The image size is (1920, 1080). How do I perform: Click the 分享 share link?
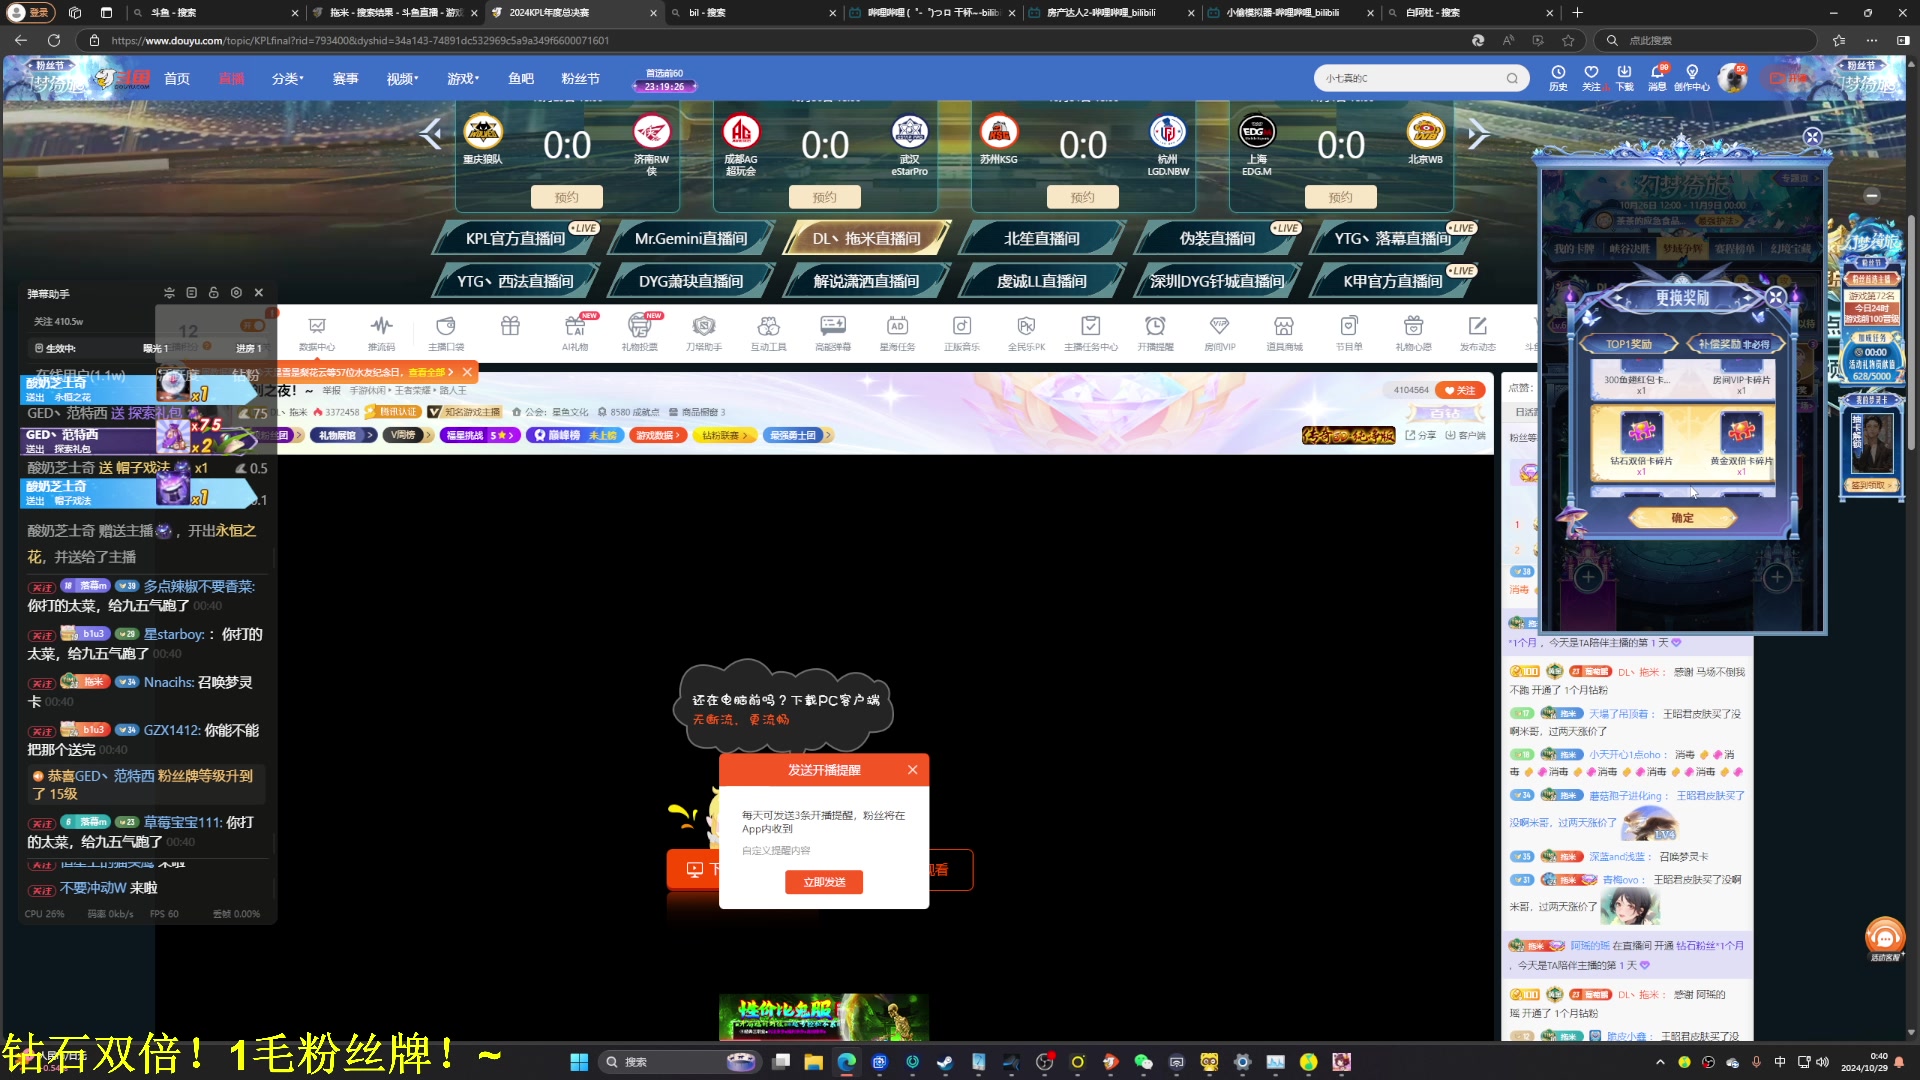pos(1421,435)
